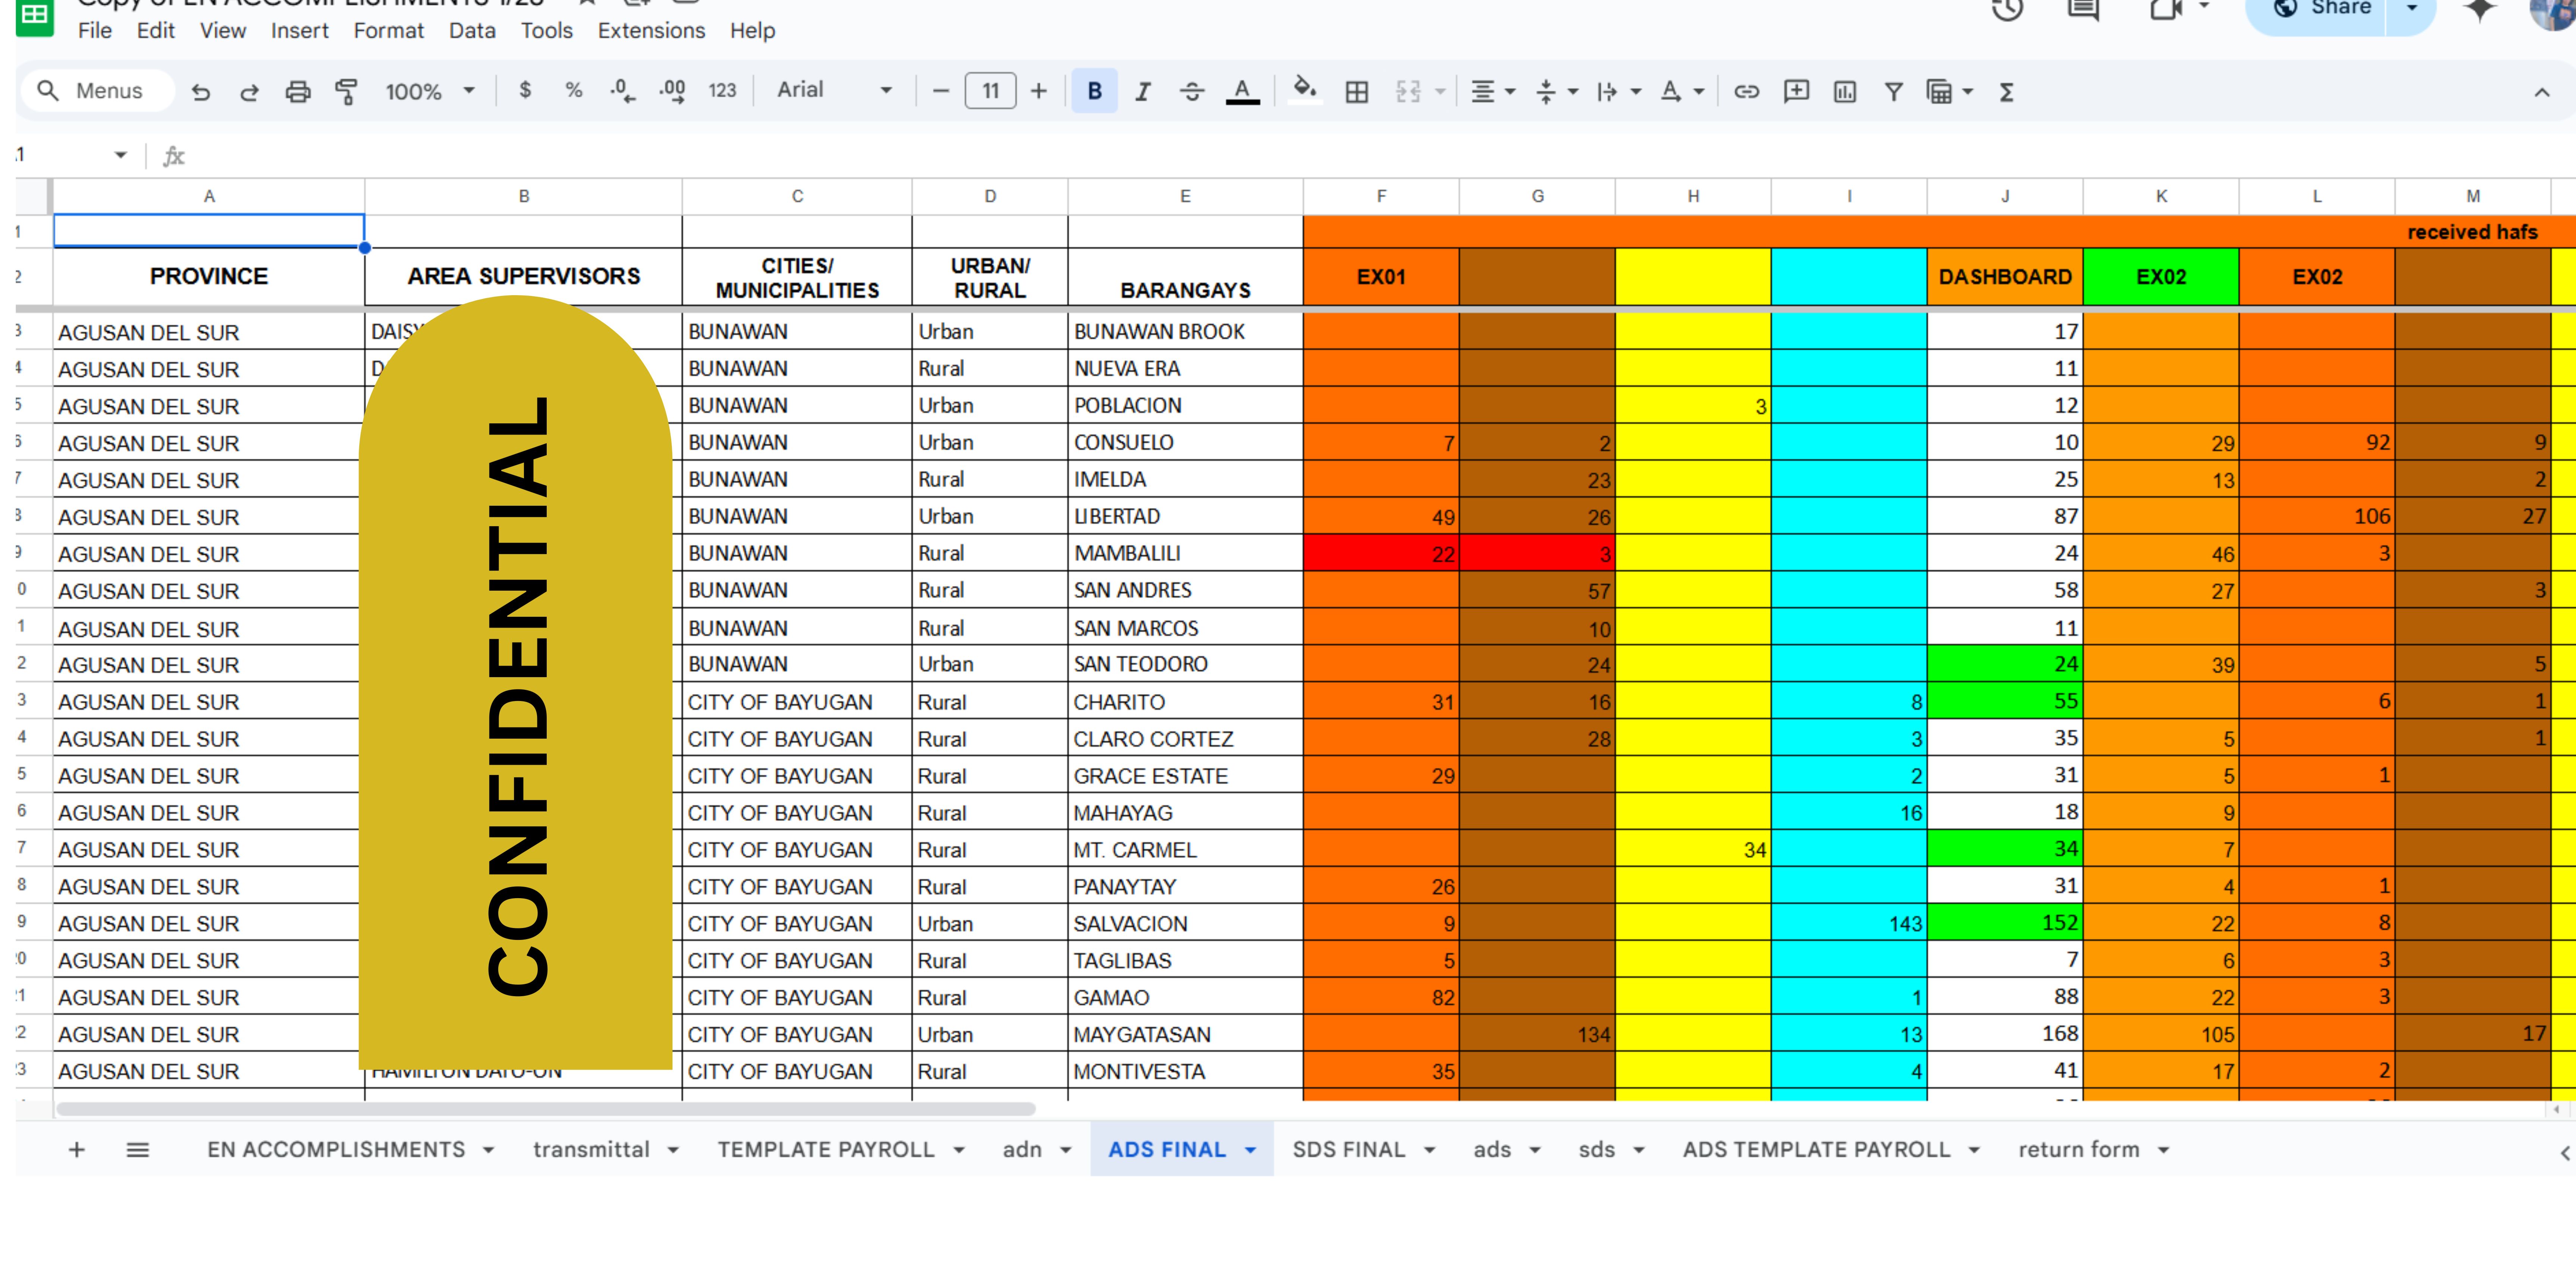This screenshot has height=1288, width=2576.
Task: Click the Redo icon
Action: click(249, 92)
